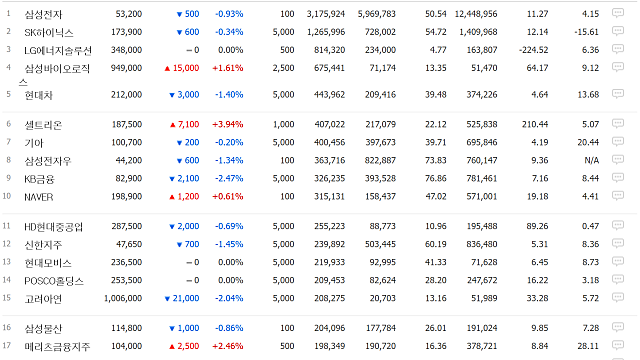The height and width of the screenshot is (360, 640).
Task: Open the 삼성전자 stock link
Action: (43, 15)
